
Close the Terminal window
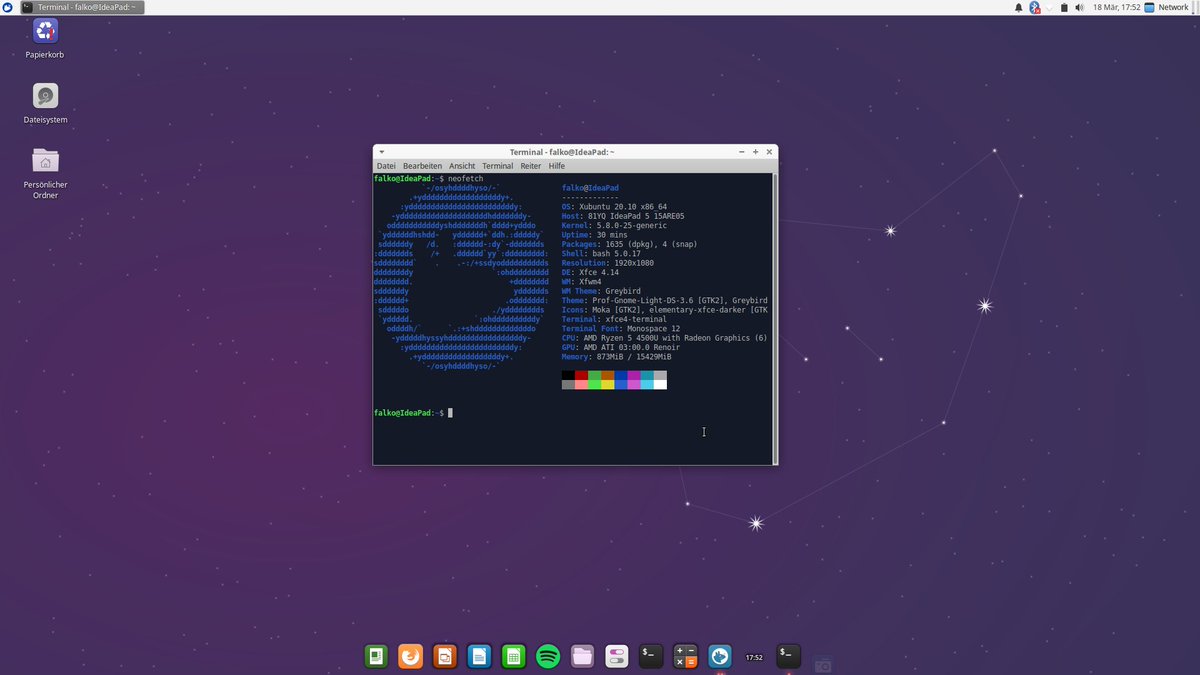[769, 152]
